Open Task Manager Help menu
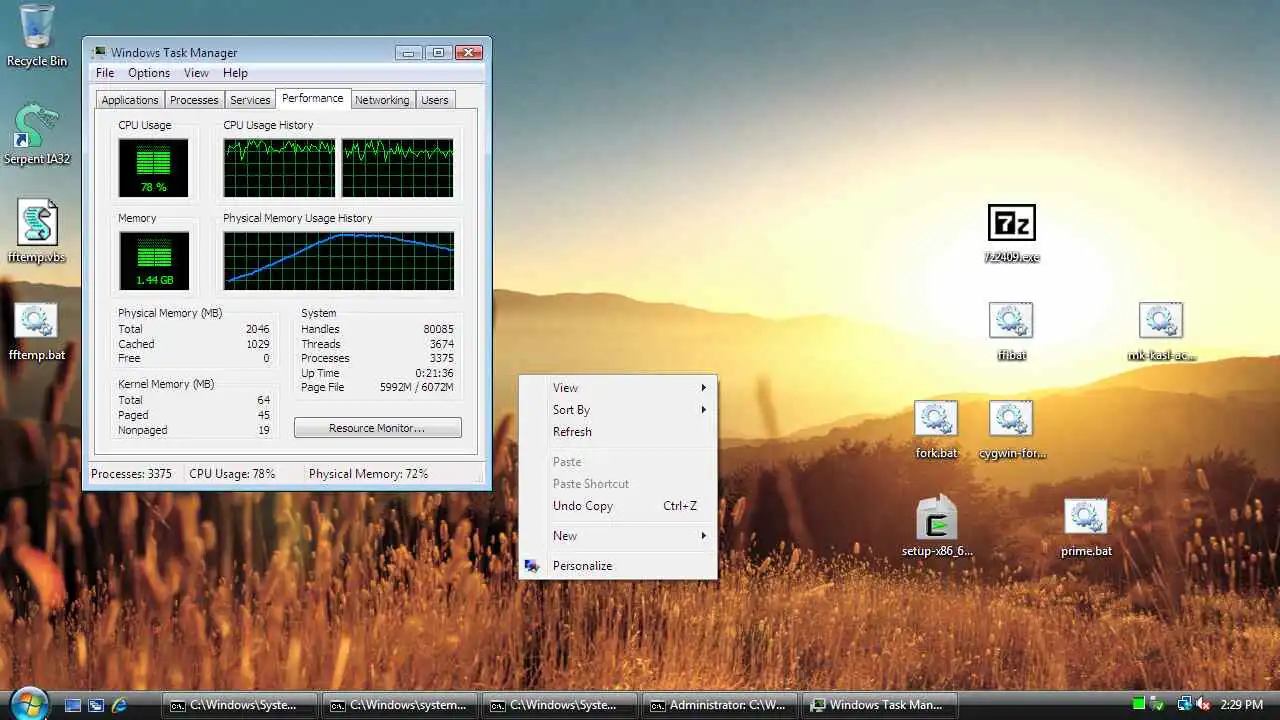The height and width of the screenshot is (720, 1280). pyautogui.click(x=235, y=73)
